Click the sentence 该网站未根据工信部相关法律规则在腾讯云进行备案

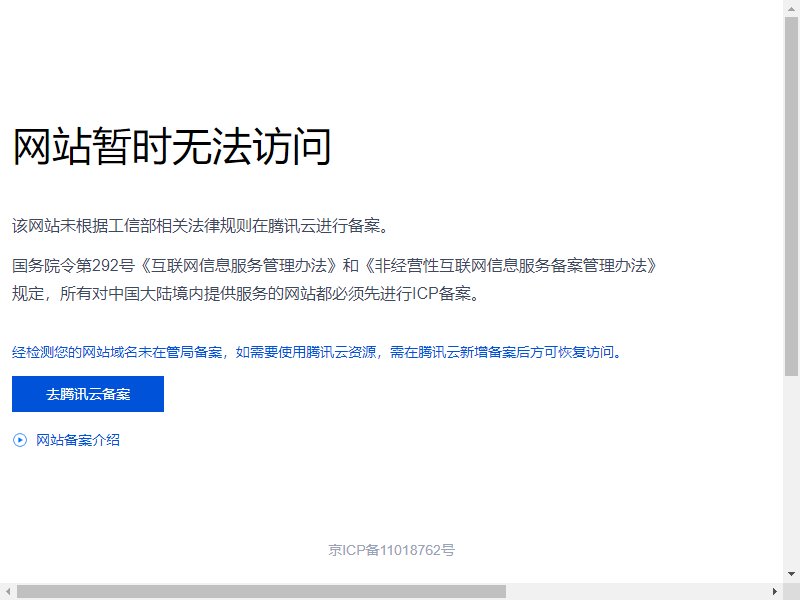click(200, 226)
